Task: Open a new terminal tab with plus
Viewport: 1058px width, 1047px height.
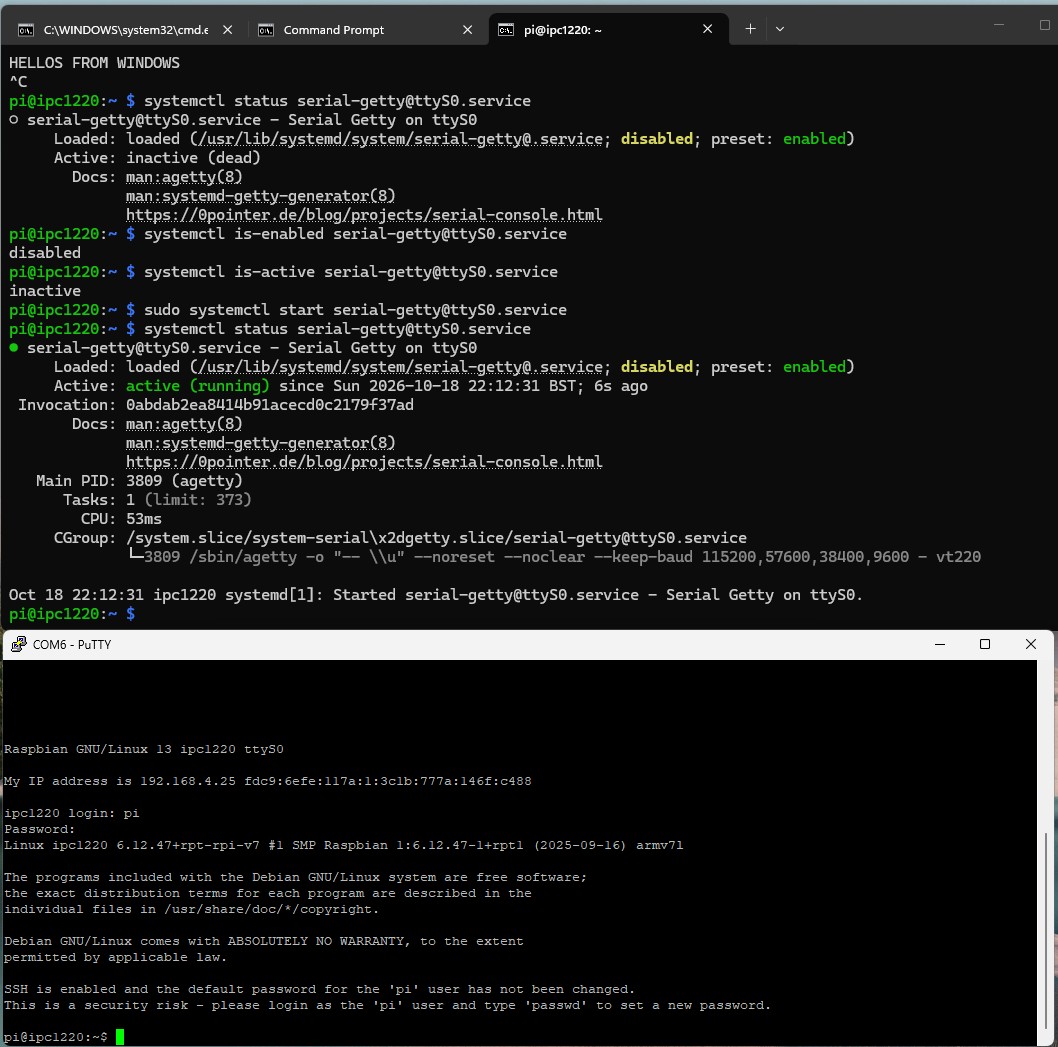Action: click(750, 29)
